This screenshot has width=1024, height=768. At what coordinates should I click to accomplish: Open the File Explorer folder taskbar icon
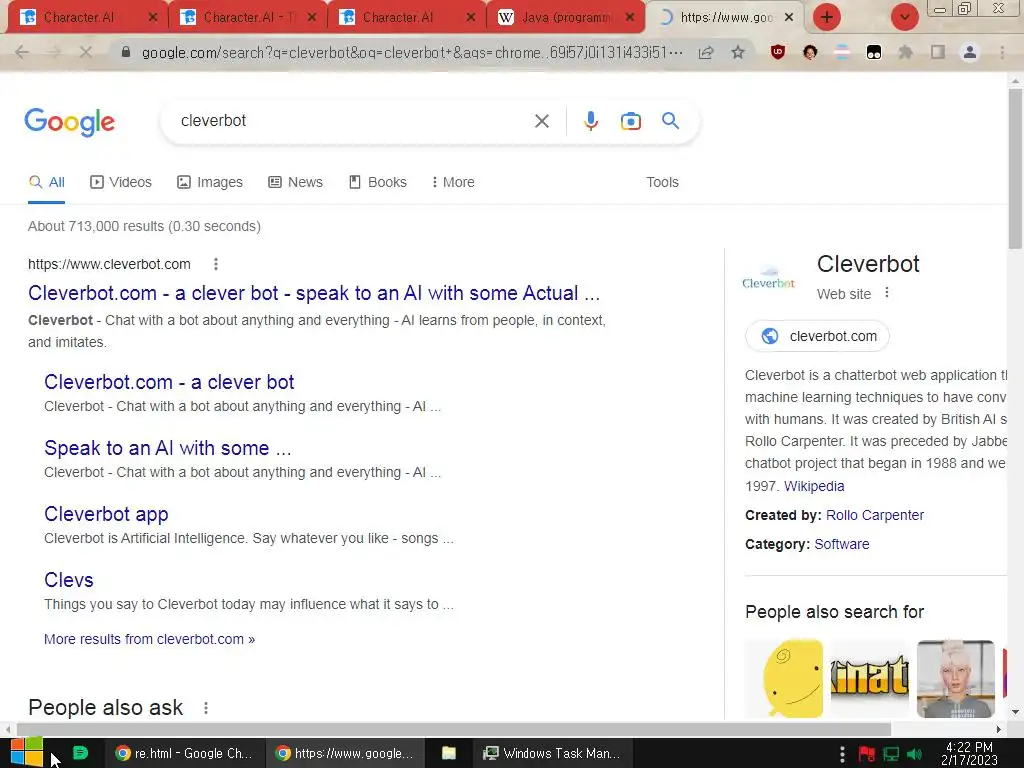[449, 753]
